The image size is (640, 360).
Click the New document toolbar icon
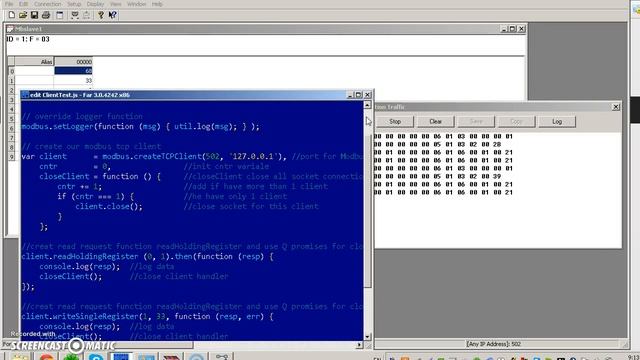tap(11, 15)
